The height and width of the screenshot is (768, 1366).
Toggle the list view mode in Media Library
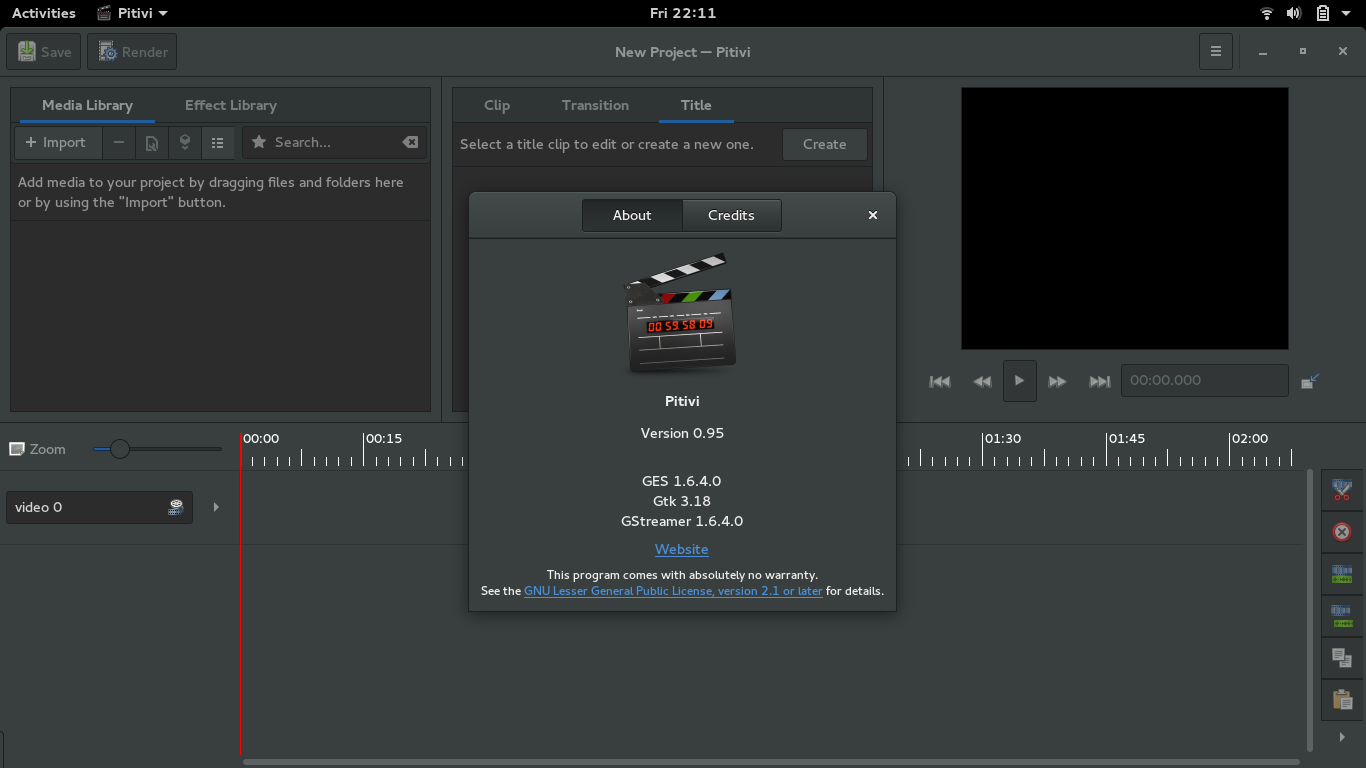click(x=217, y=143)
